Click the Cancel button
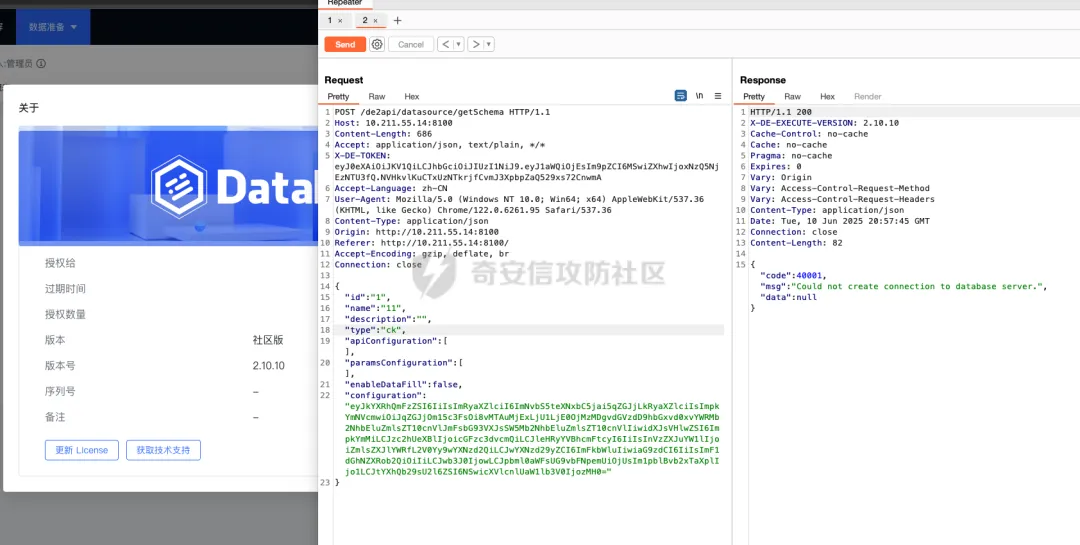 point(411,44)
